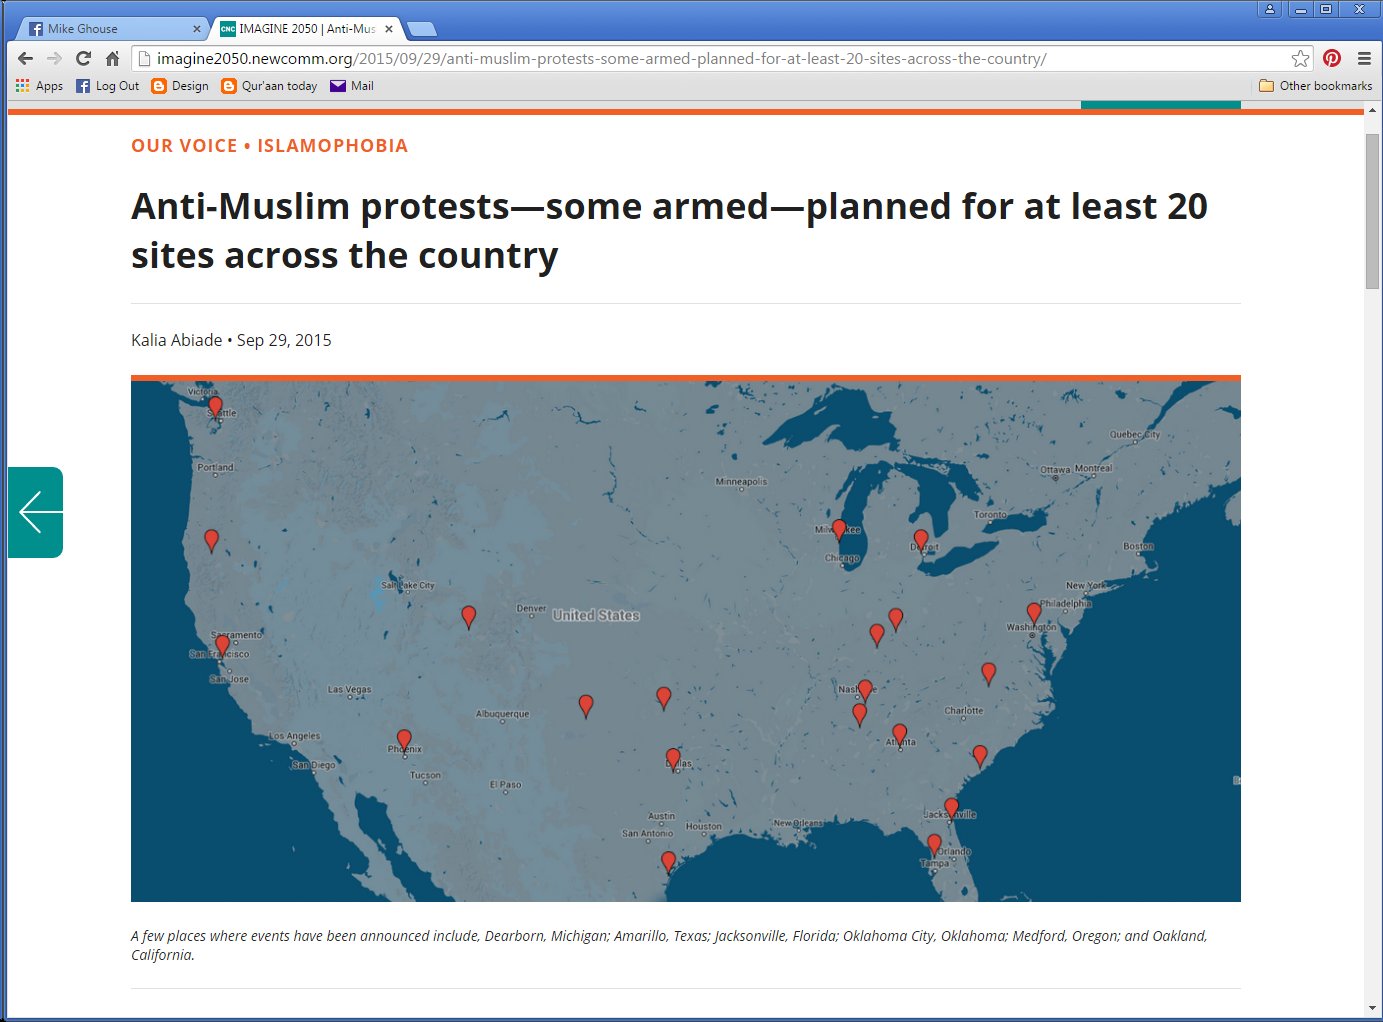Screen dimensions: 1383x1022
Task: Click the article headline Anti-Muslim protests
Action: (669, 231)
